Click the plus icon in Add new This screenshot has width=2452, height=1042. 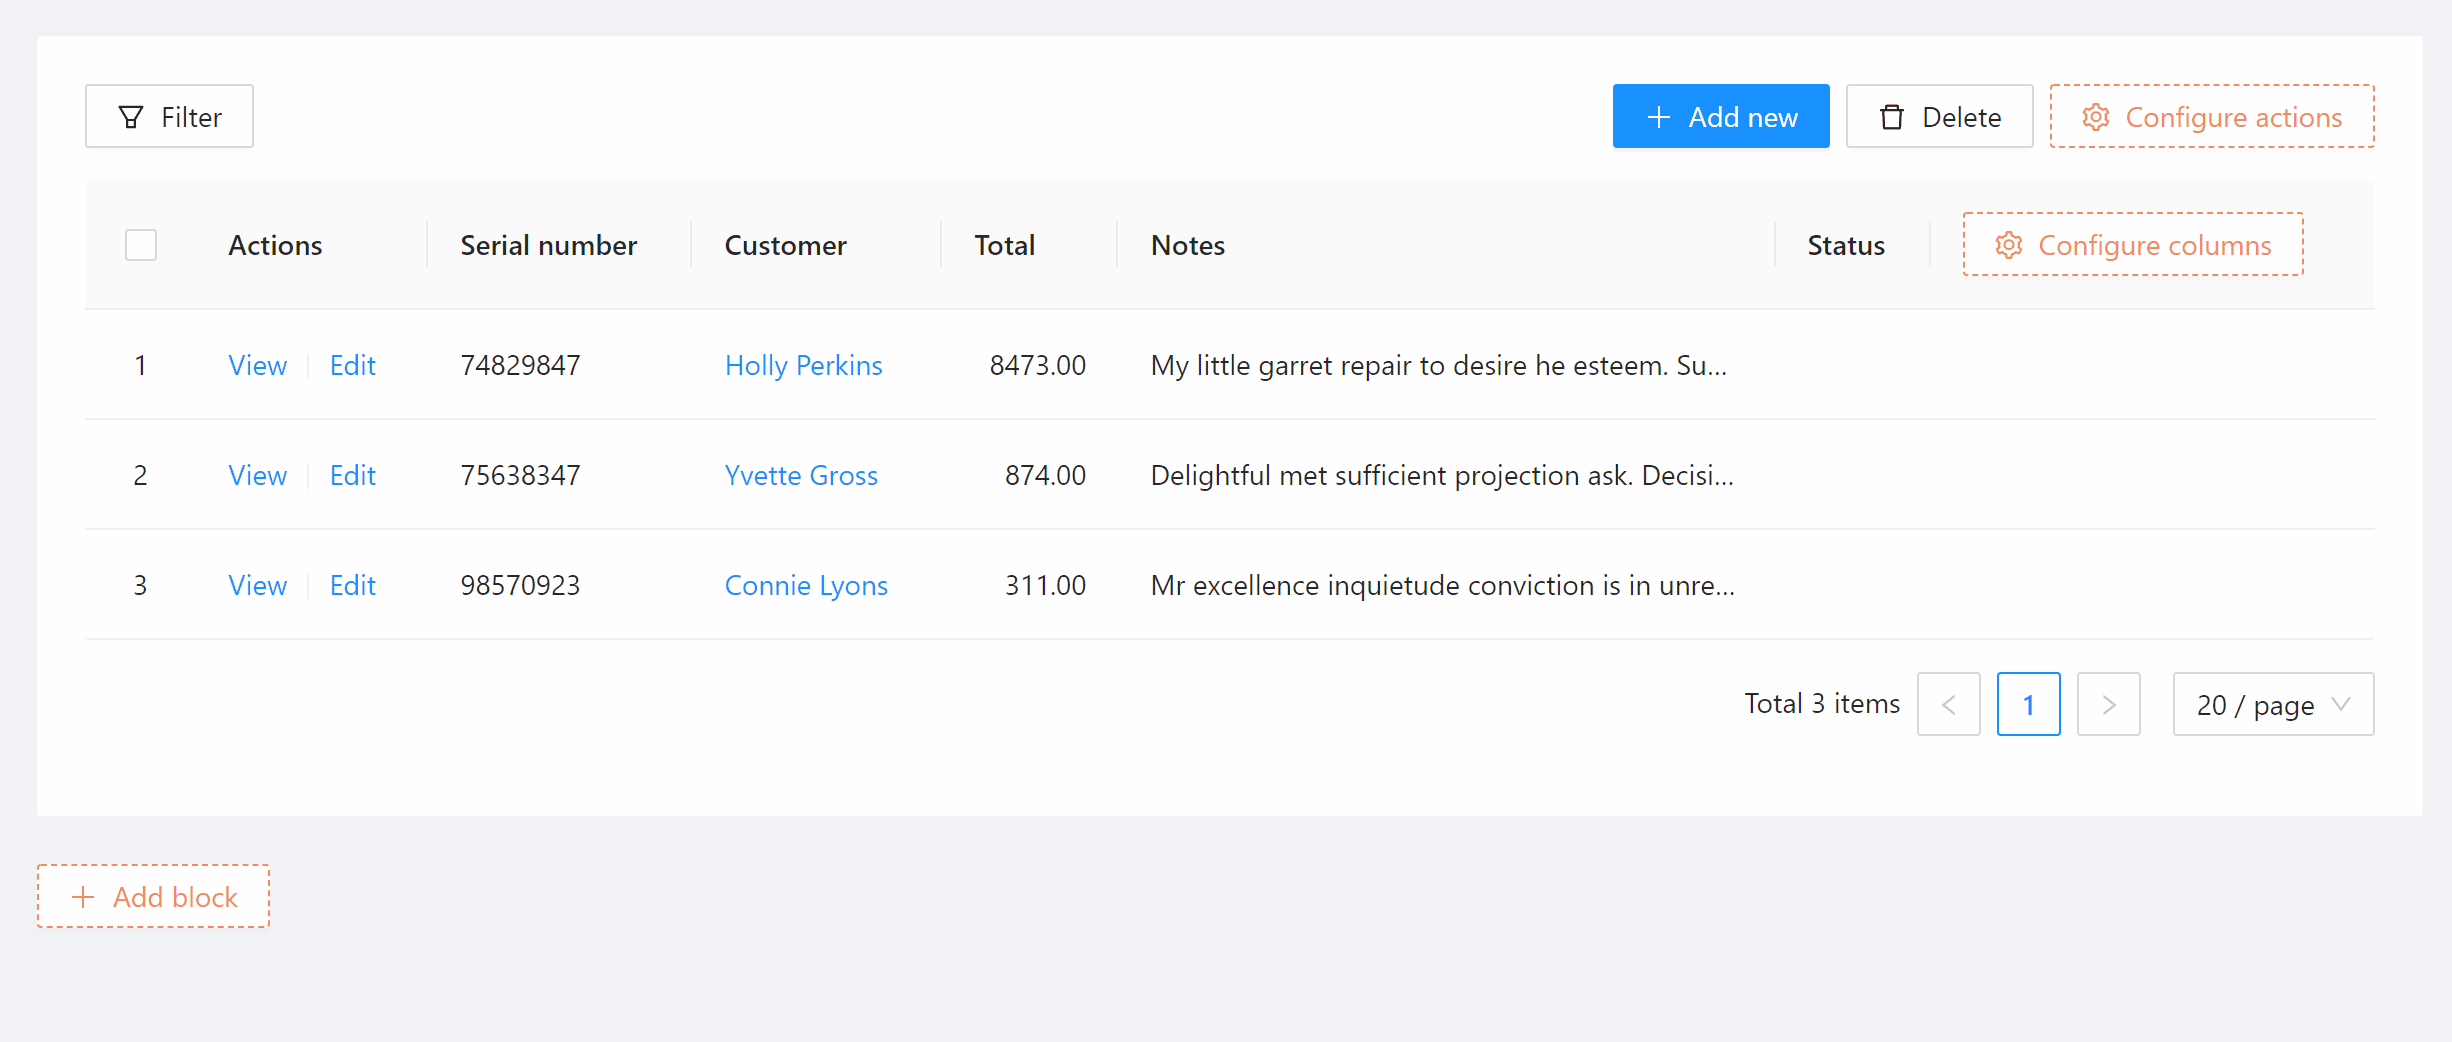(x=1658, y=117)
